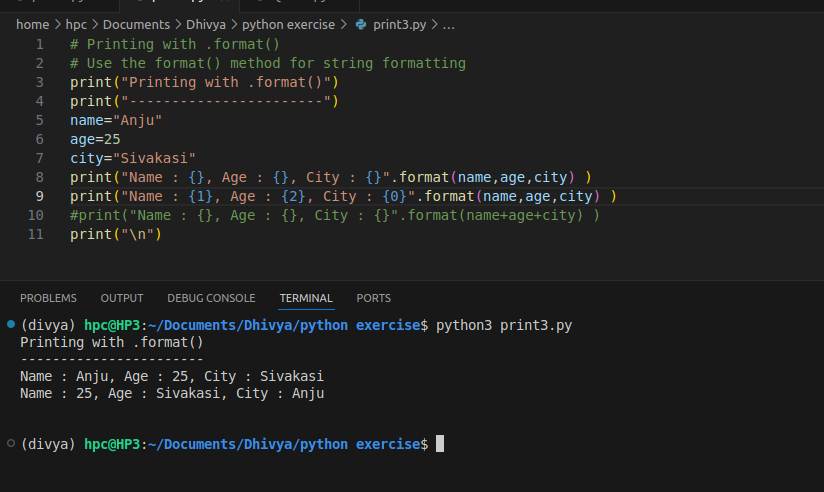Viewport: 824px width, 492px height.
Task: Expand the 'Documents' breadcrumb folder
Action: (136, 24)
